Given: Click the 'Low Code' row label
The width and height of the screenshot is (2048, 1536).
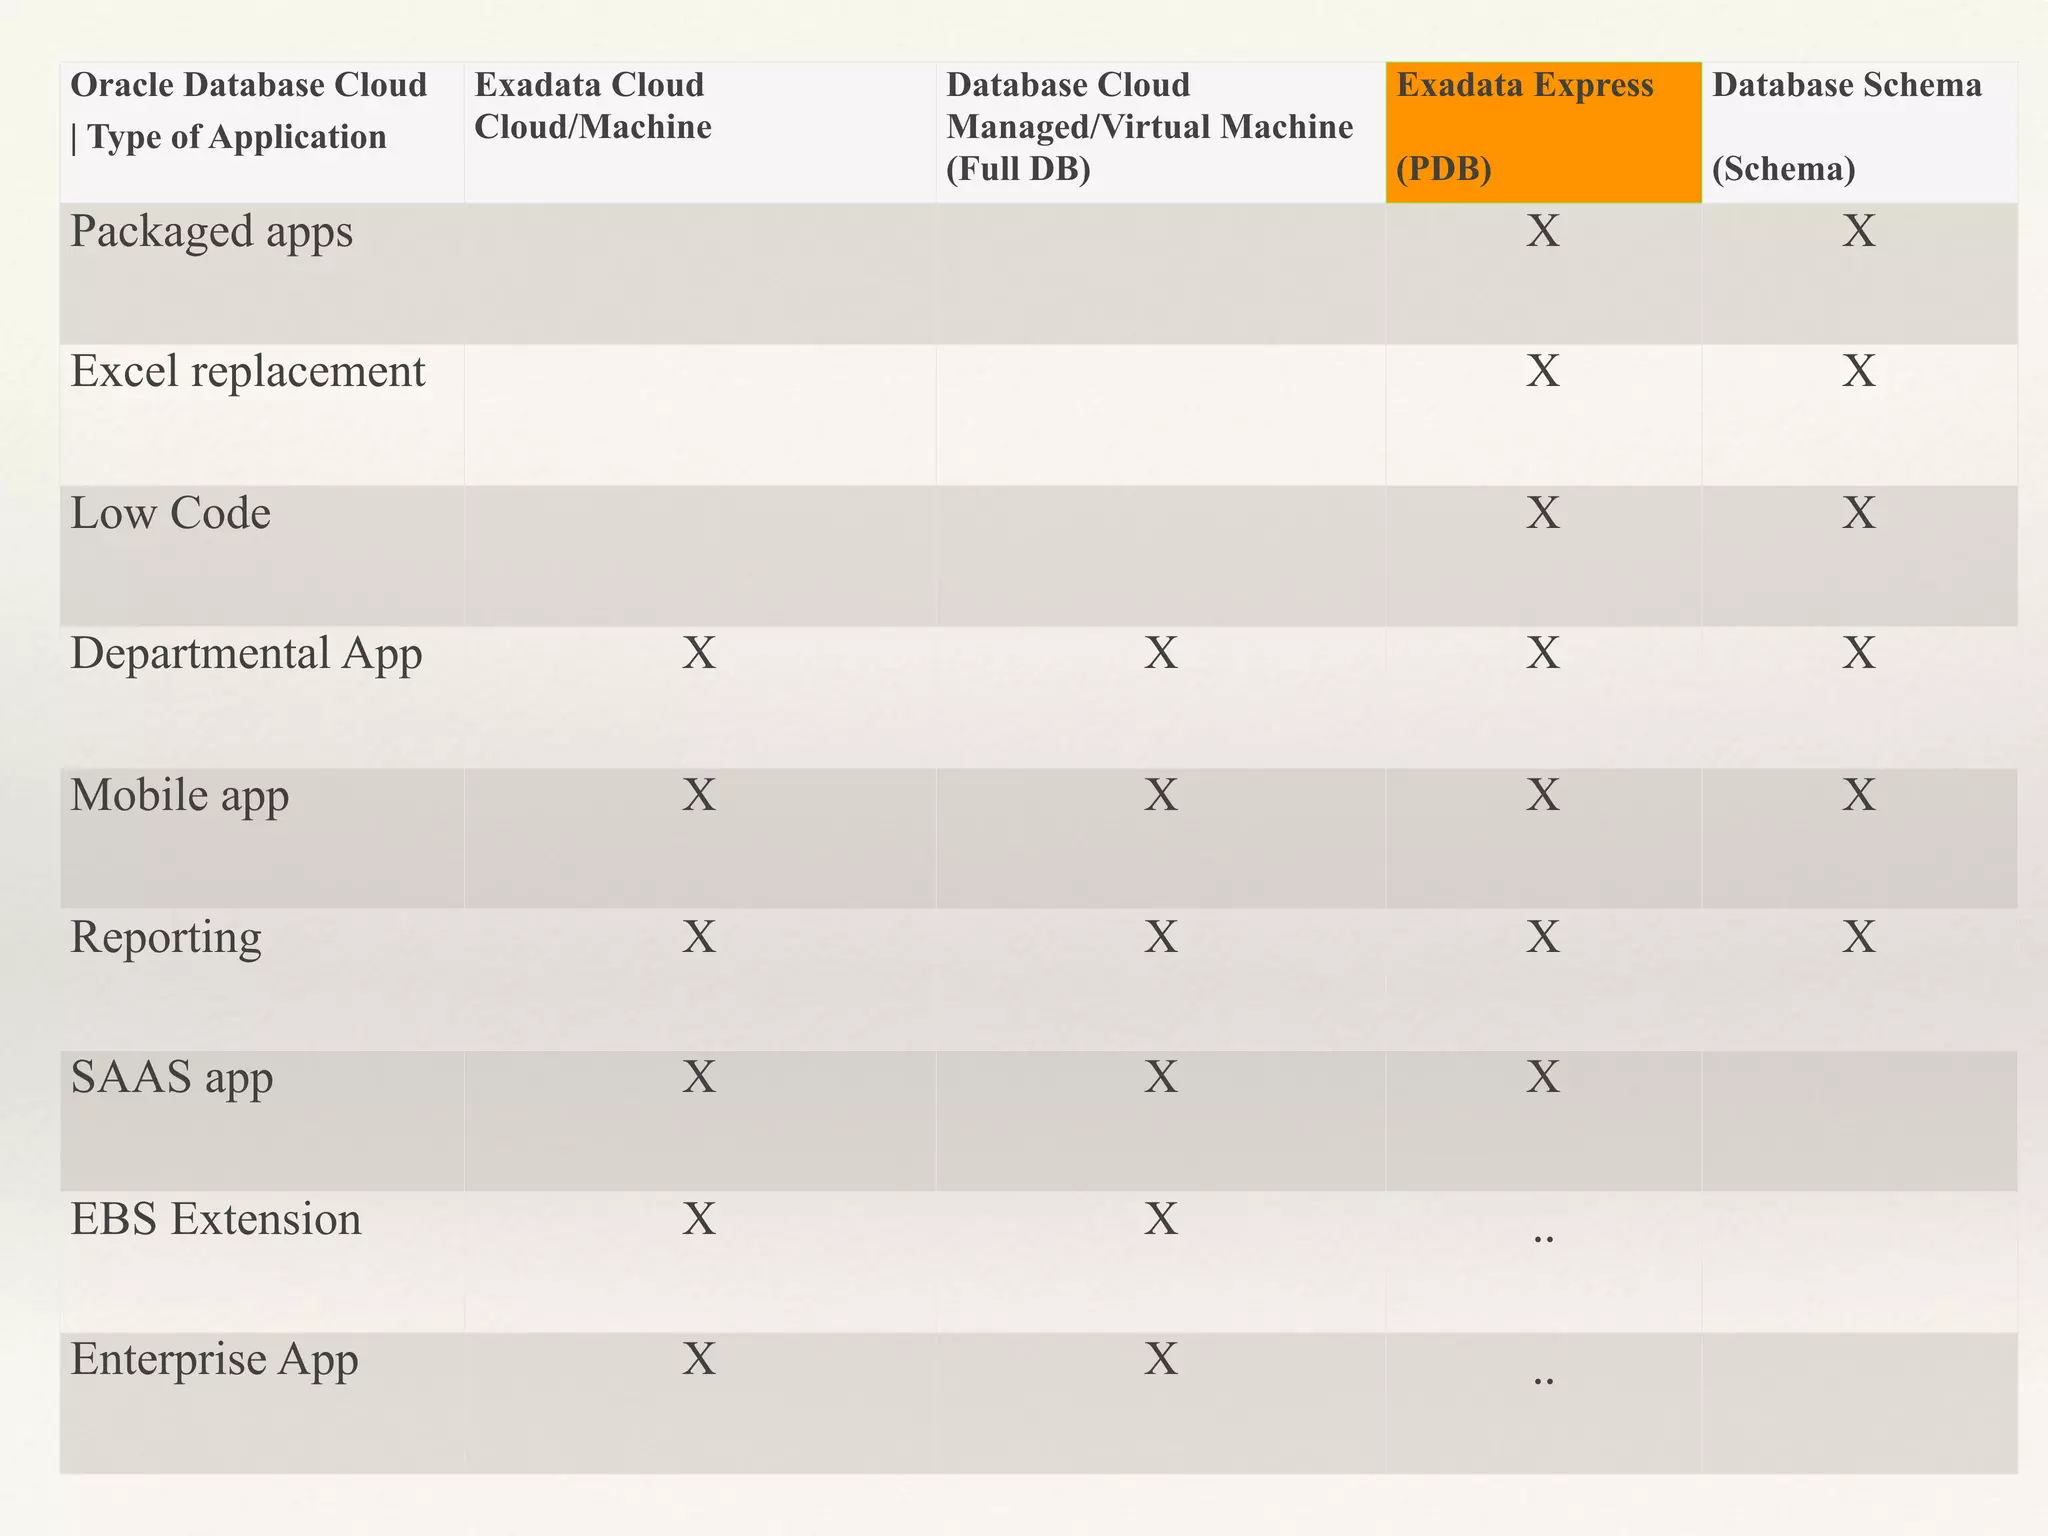Looking at the screenshot, I should coord(170,513).
